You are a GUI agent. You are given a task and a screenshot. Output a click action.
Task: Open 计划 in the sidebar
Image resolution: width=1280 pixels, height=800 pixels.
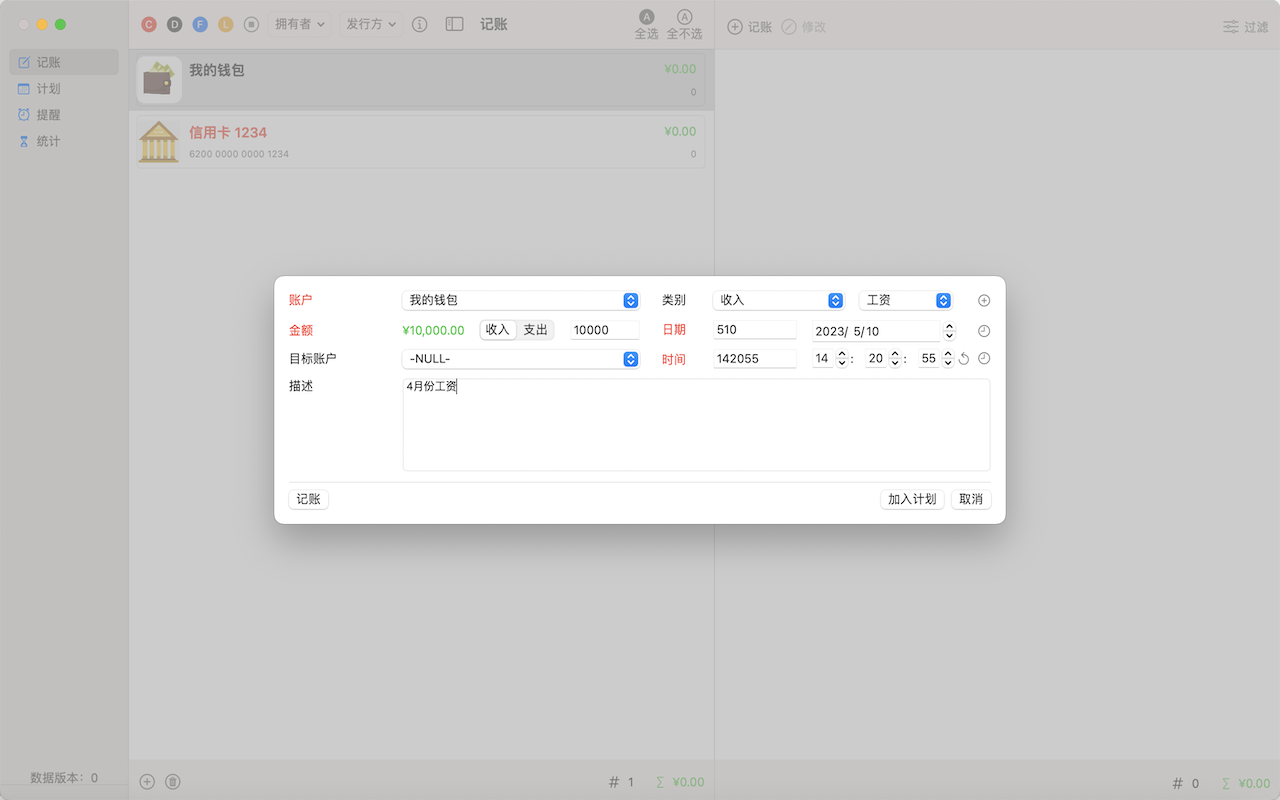tap(64, 89)
